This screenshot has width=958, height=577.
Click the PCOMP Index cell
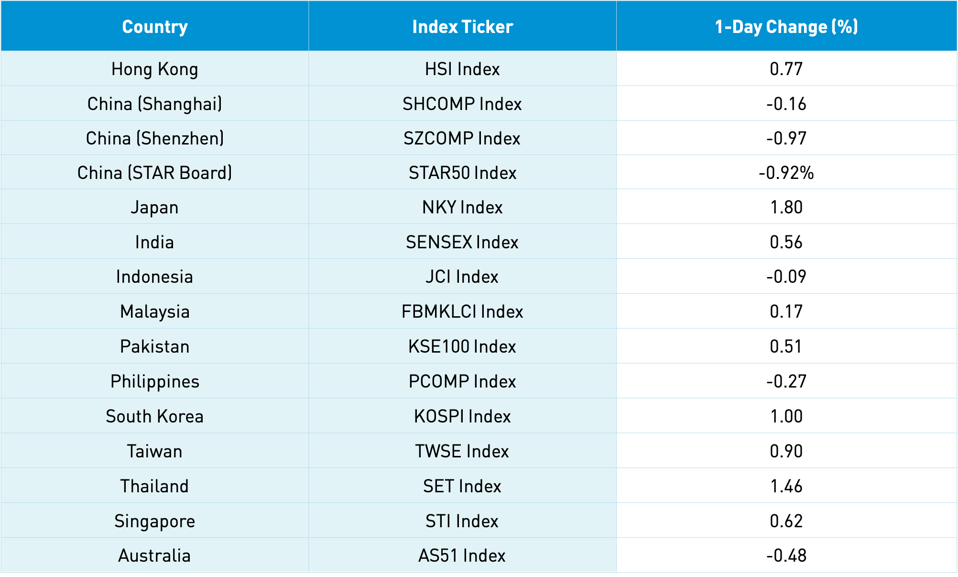462,382
